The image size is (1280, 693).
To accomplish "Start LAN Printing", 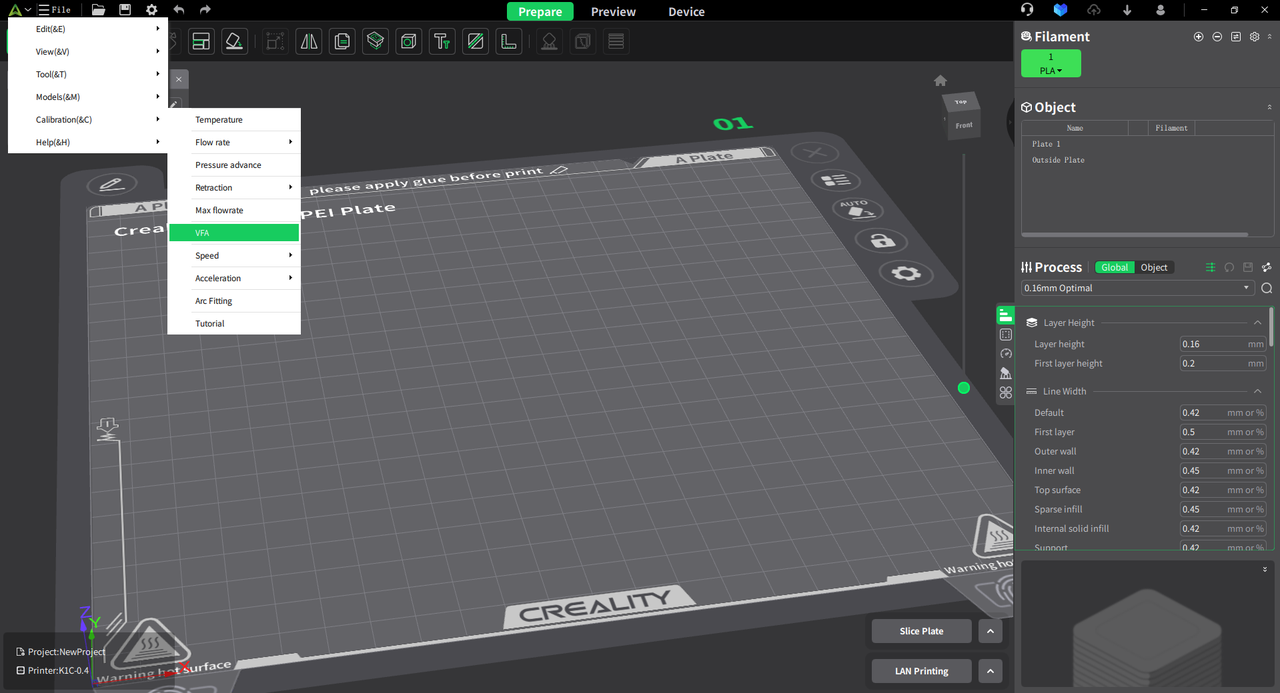I will click(x=920, y=670).
